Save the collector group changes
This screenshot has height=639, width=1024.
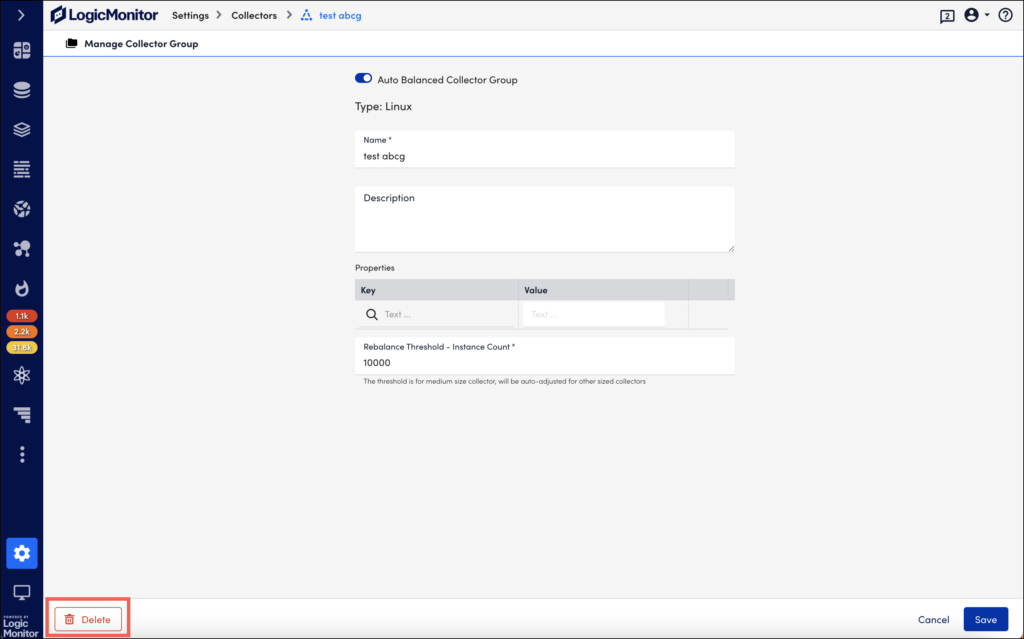coord(986,619)
